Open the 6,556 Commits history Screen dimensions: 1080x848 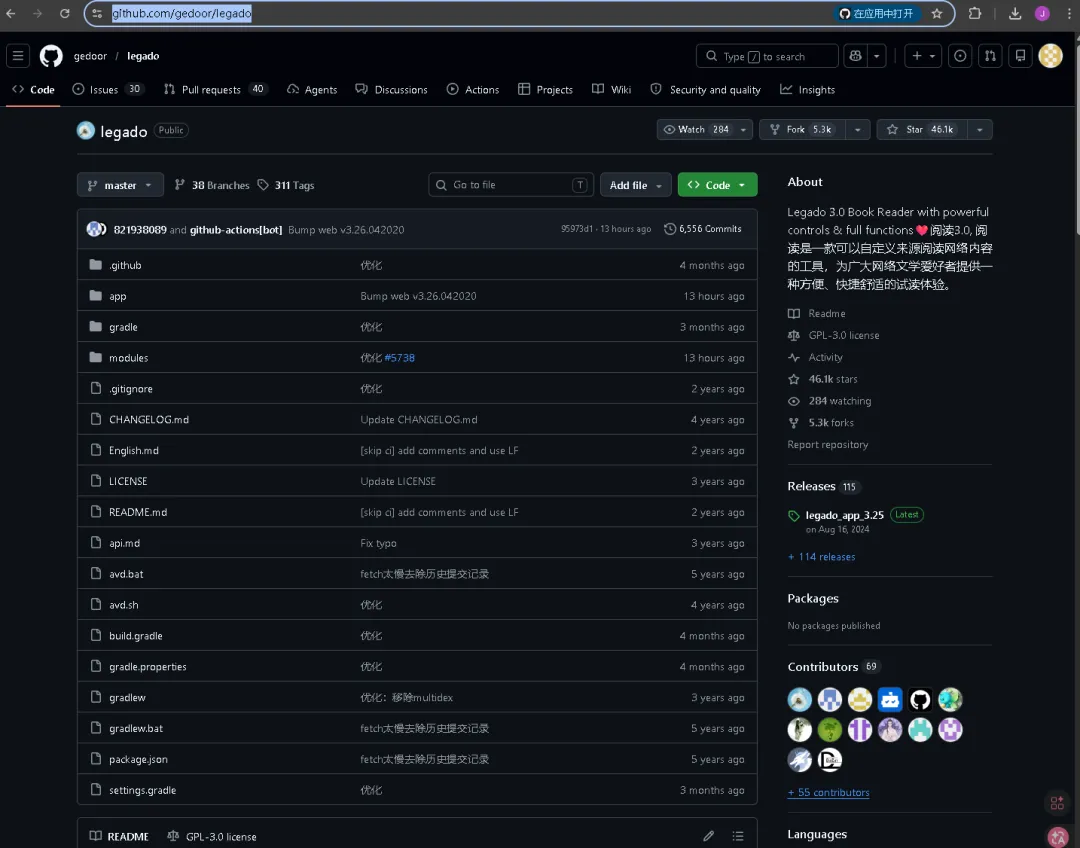coord(703,229)
